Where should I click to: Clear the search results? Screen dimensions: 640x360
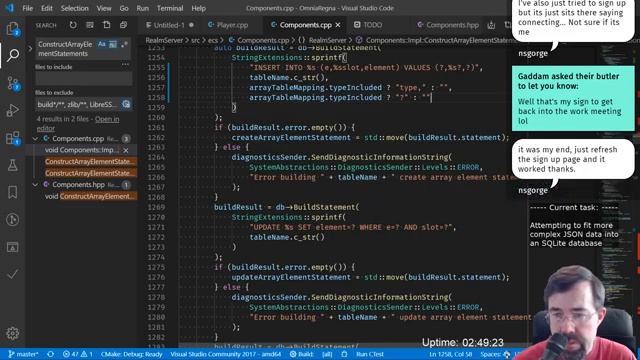[90, 25]
